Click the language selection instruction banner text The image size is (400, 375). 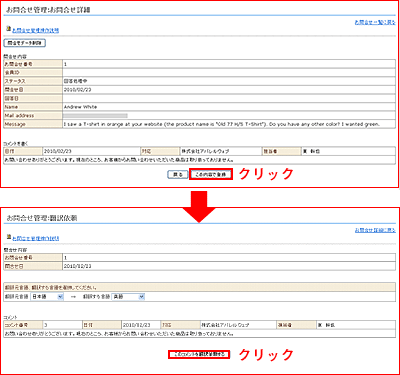coord(51,287)
